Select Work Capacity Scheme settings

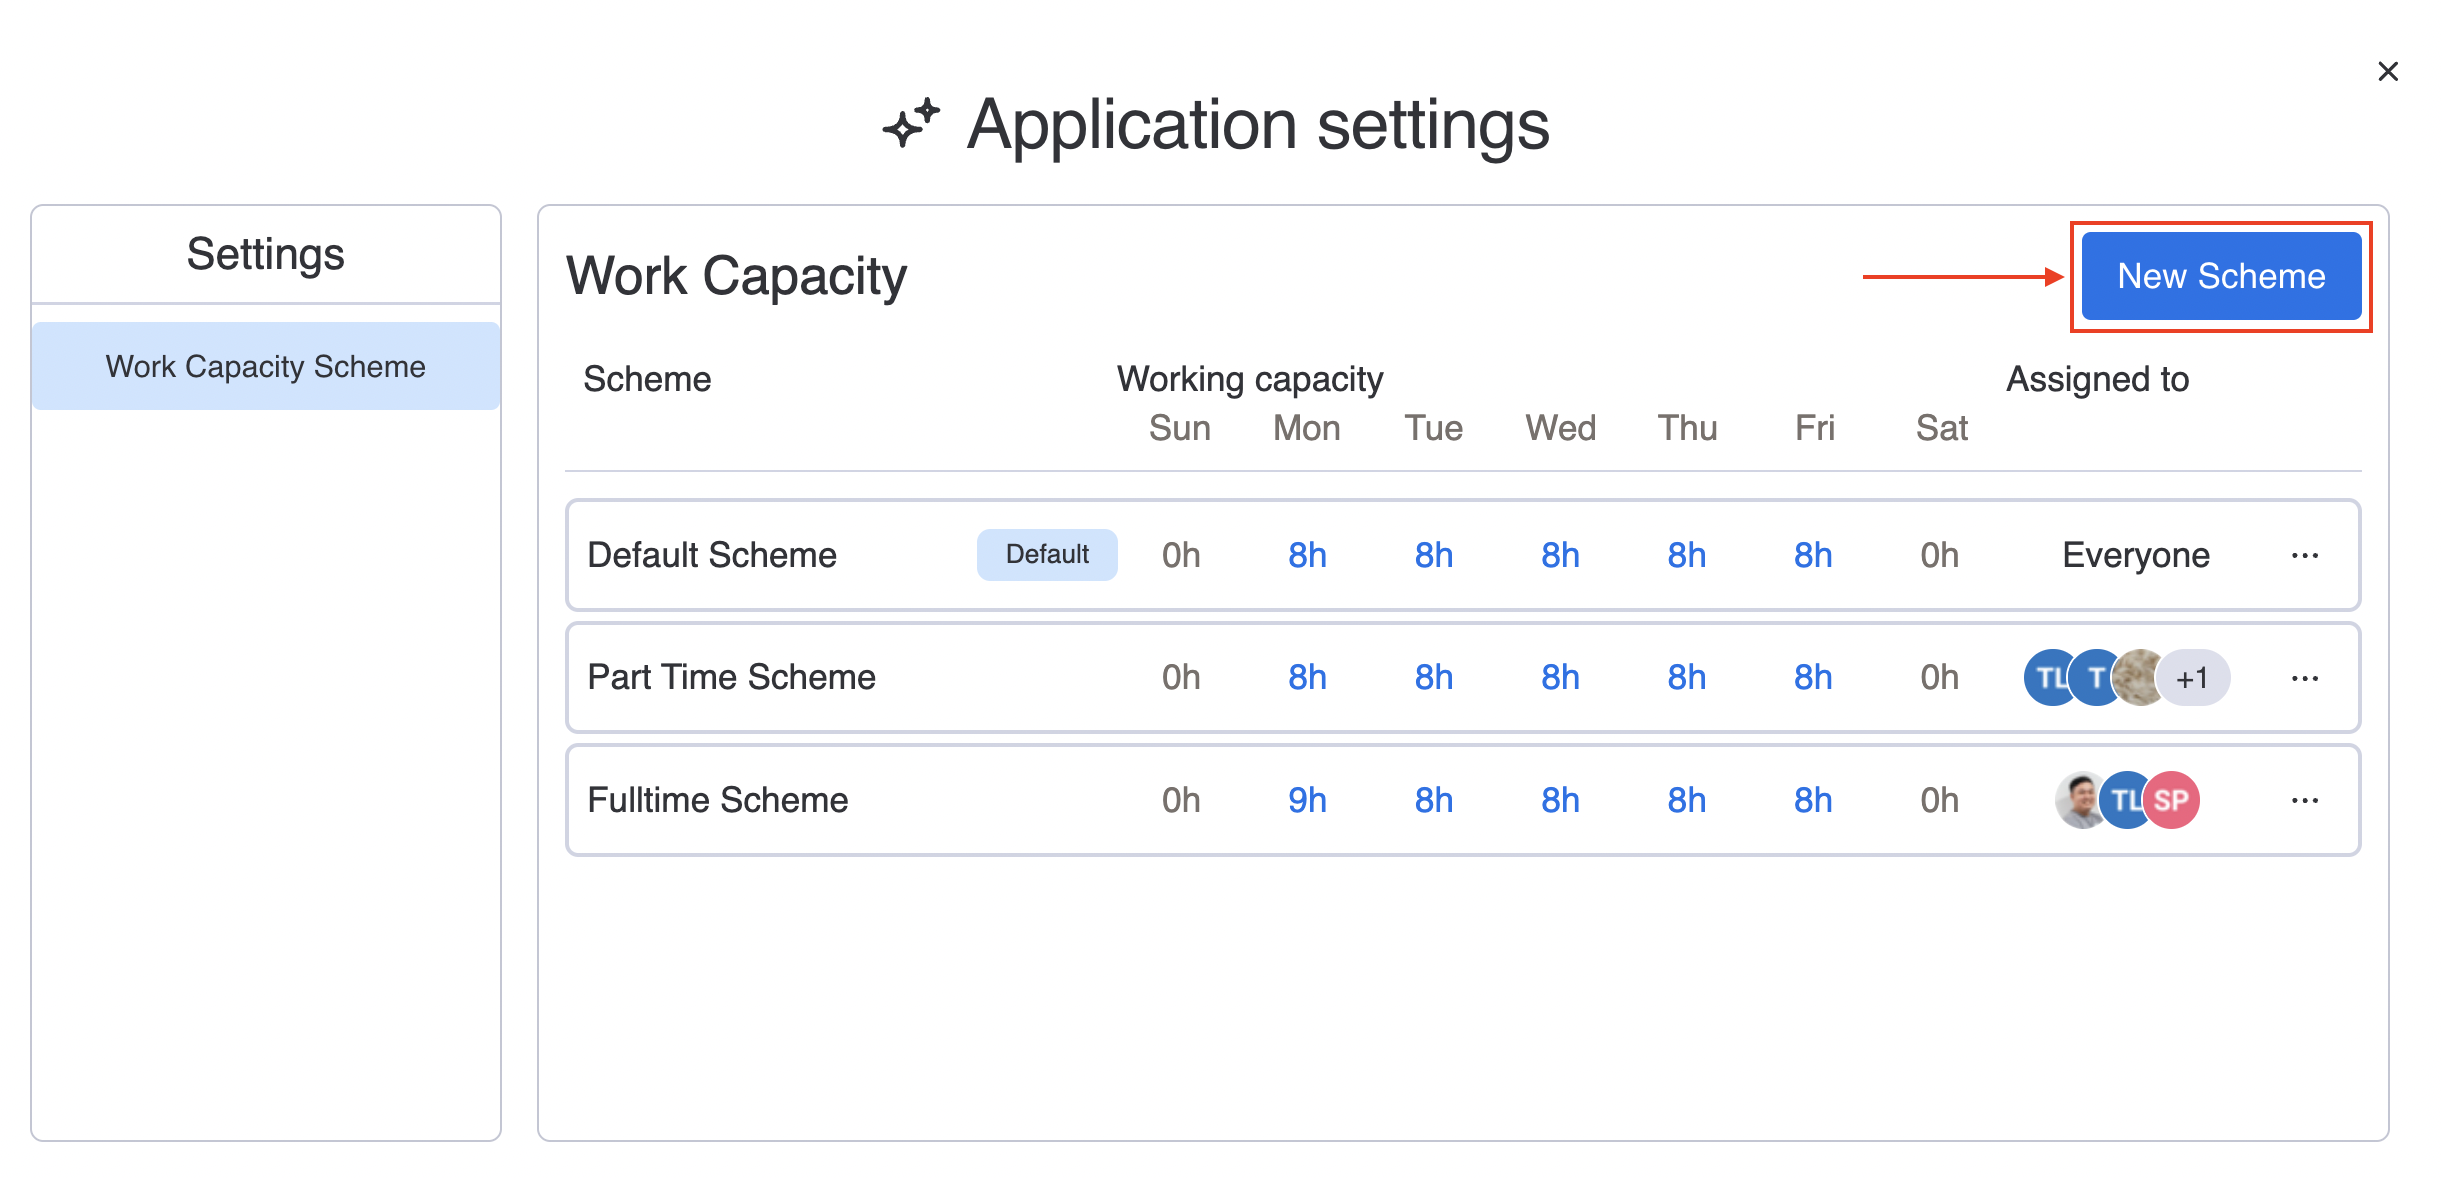click(x=263, y=368)
